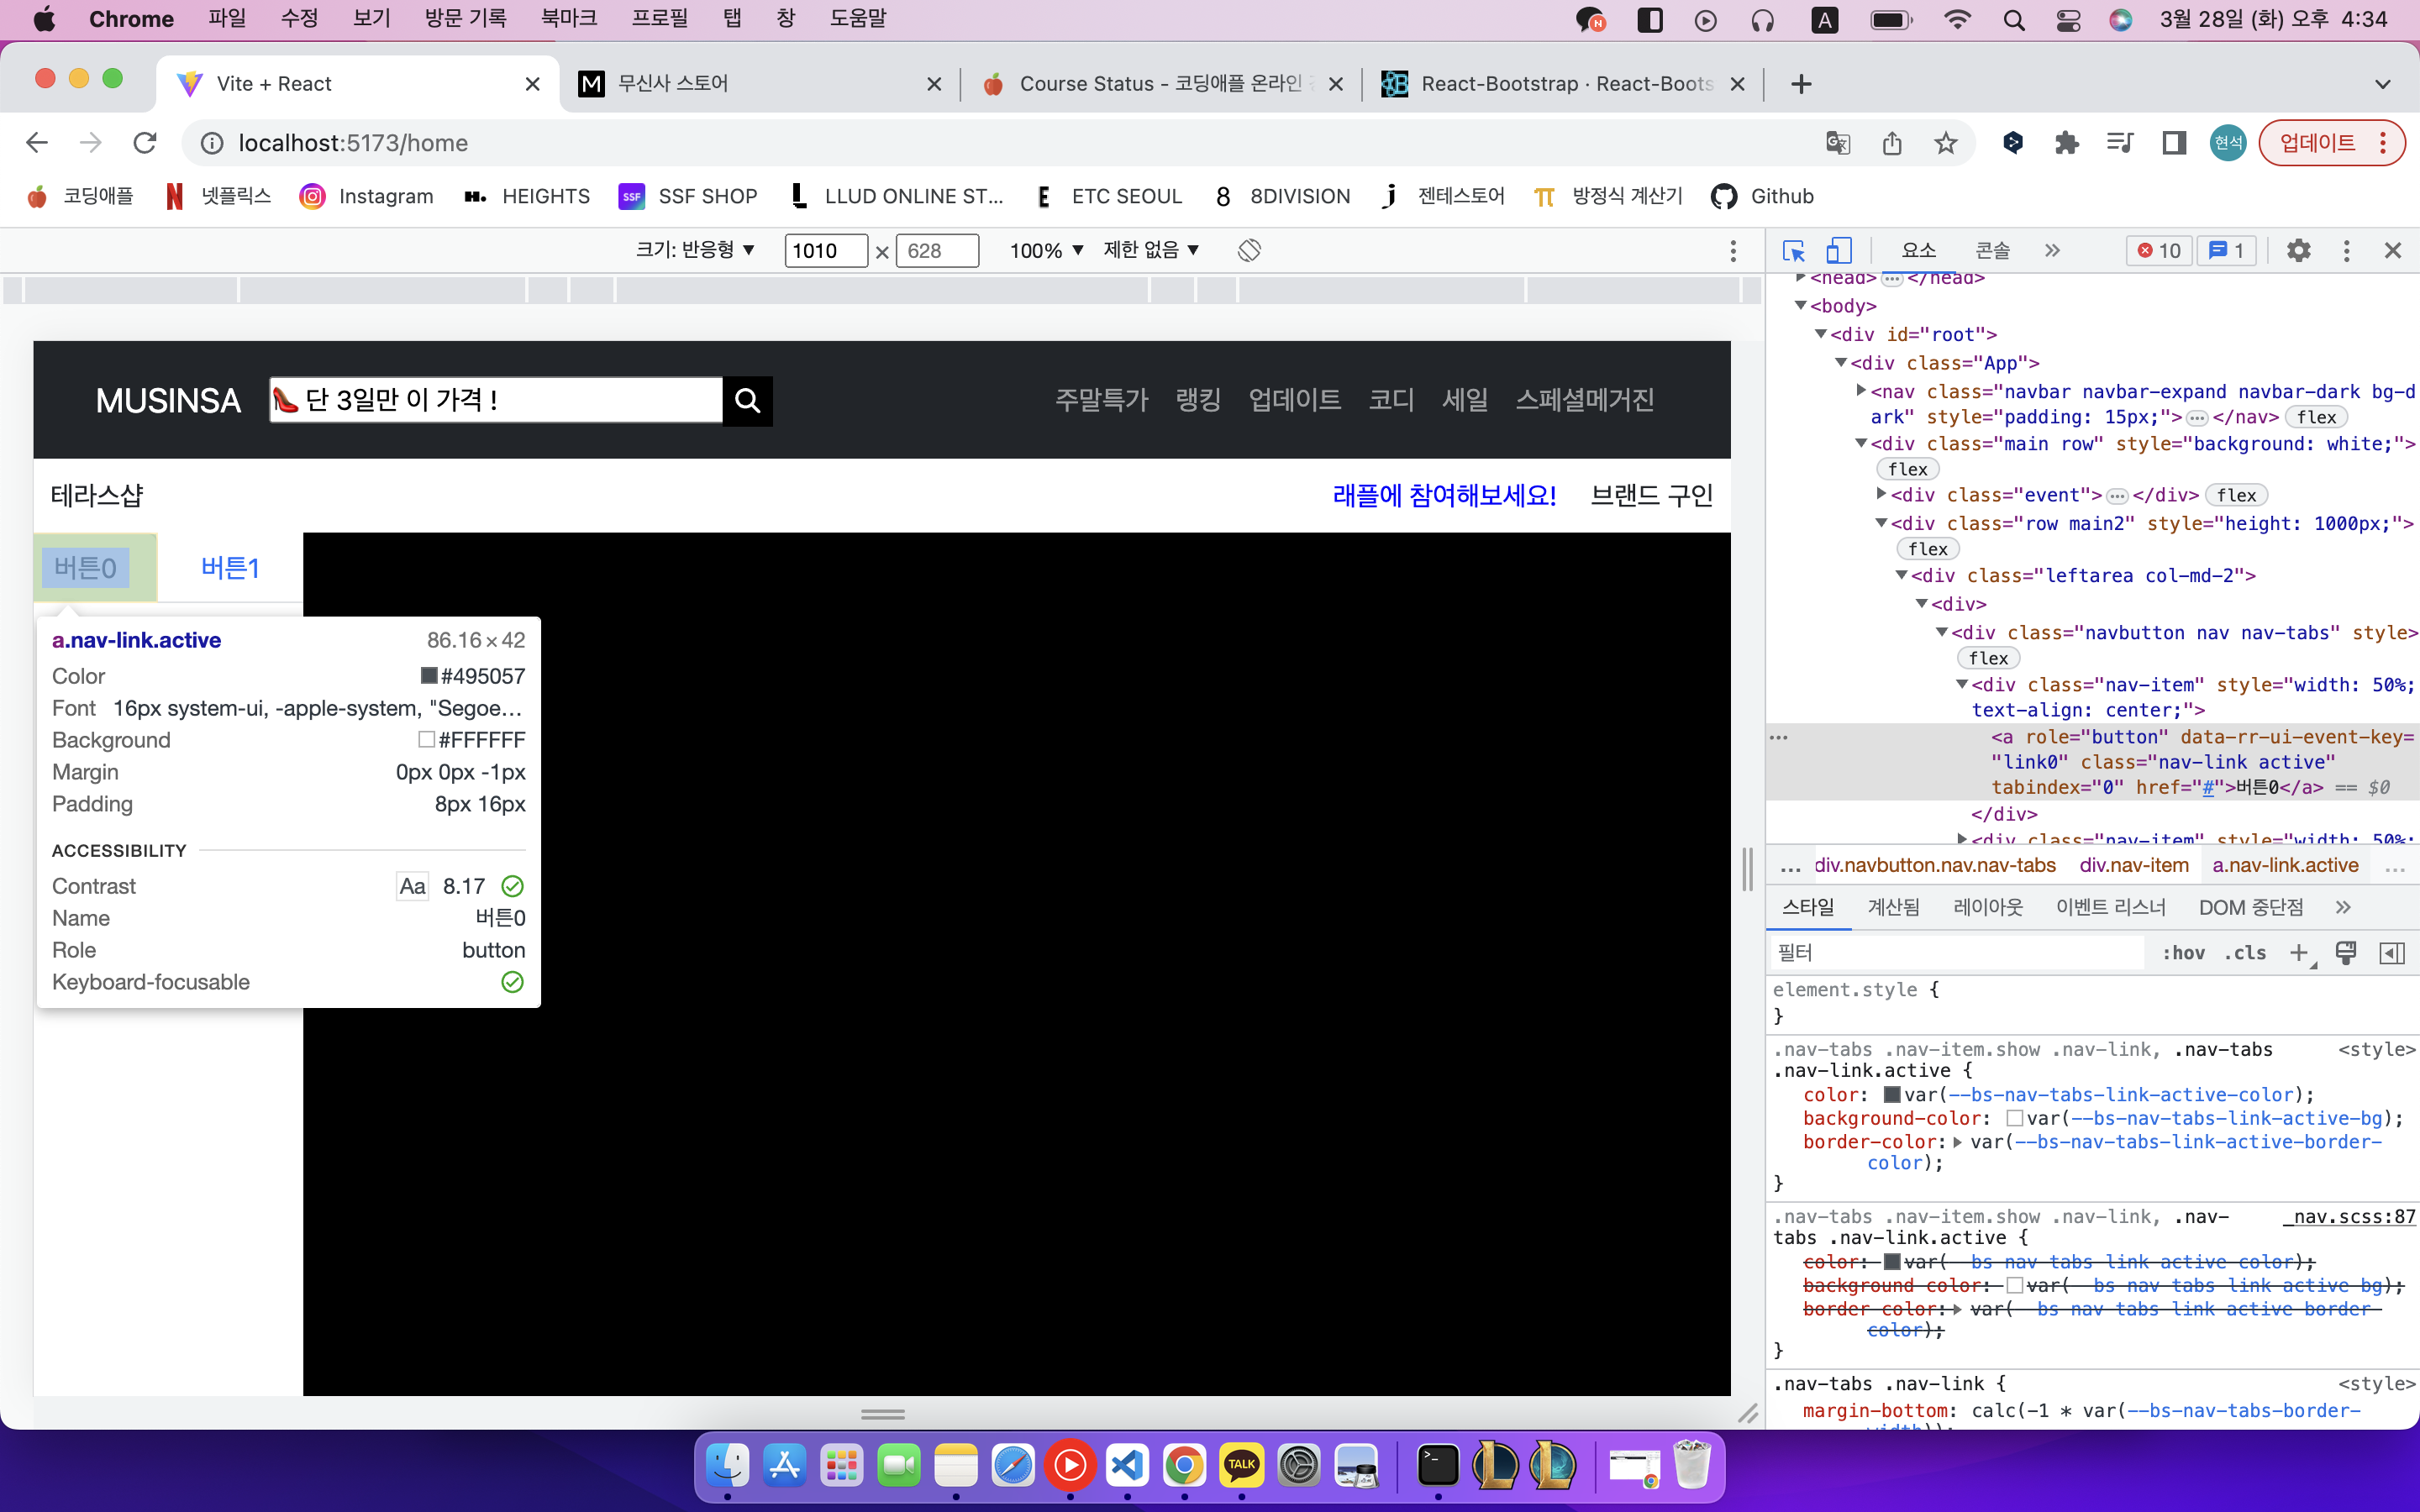Toggle flex badge under row main2

point(1927,549)
